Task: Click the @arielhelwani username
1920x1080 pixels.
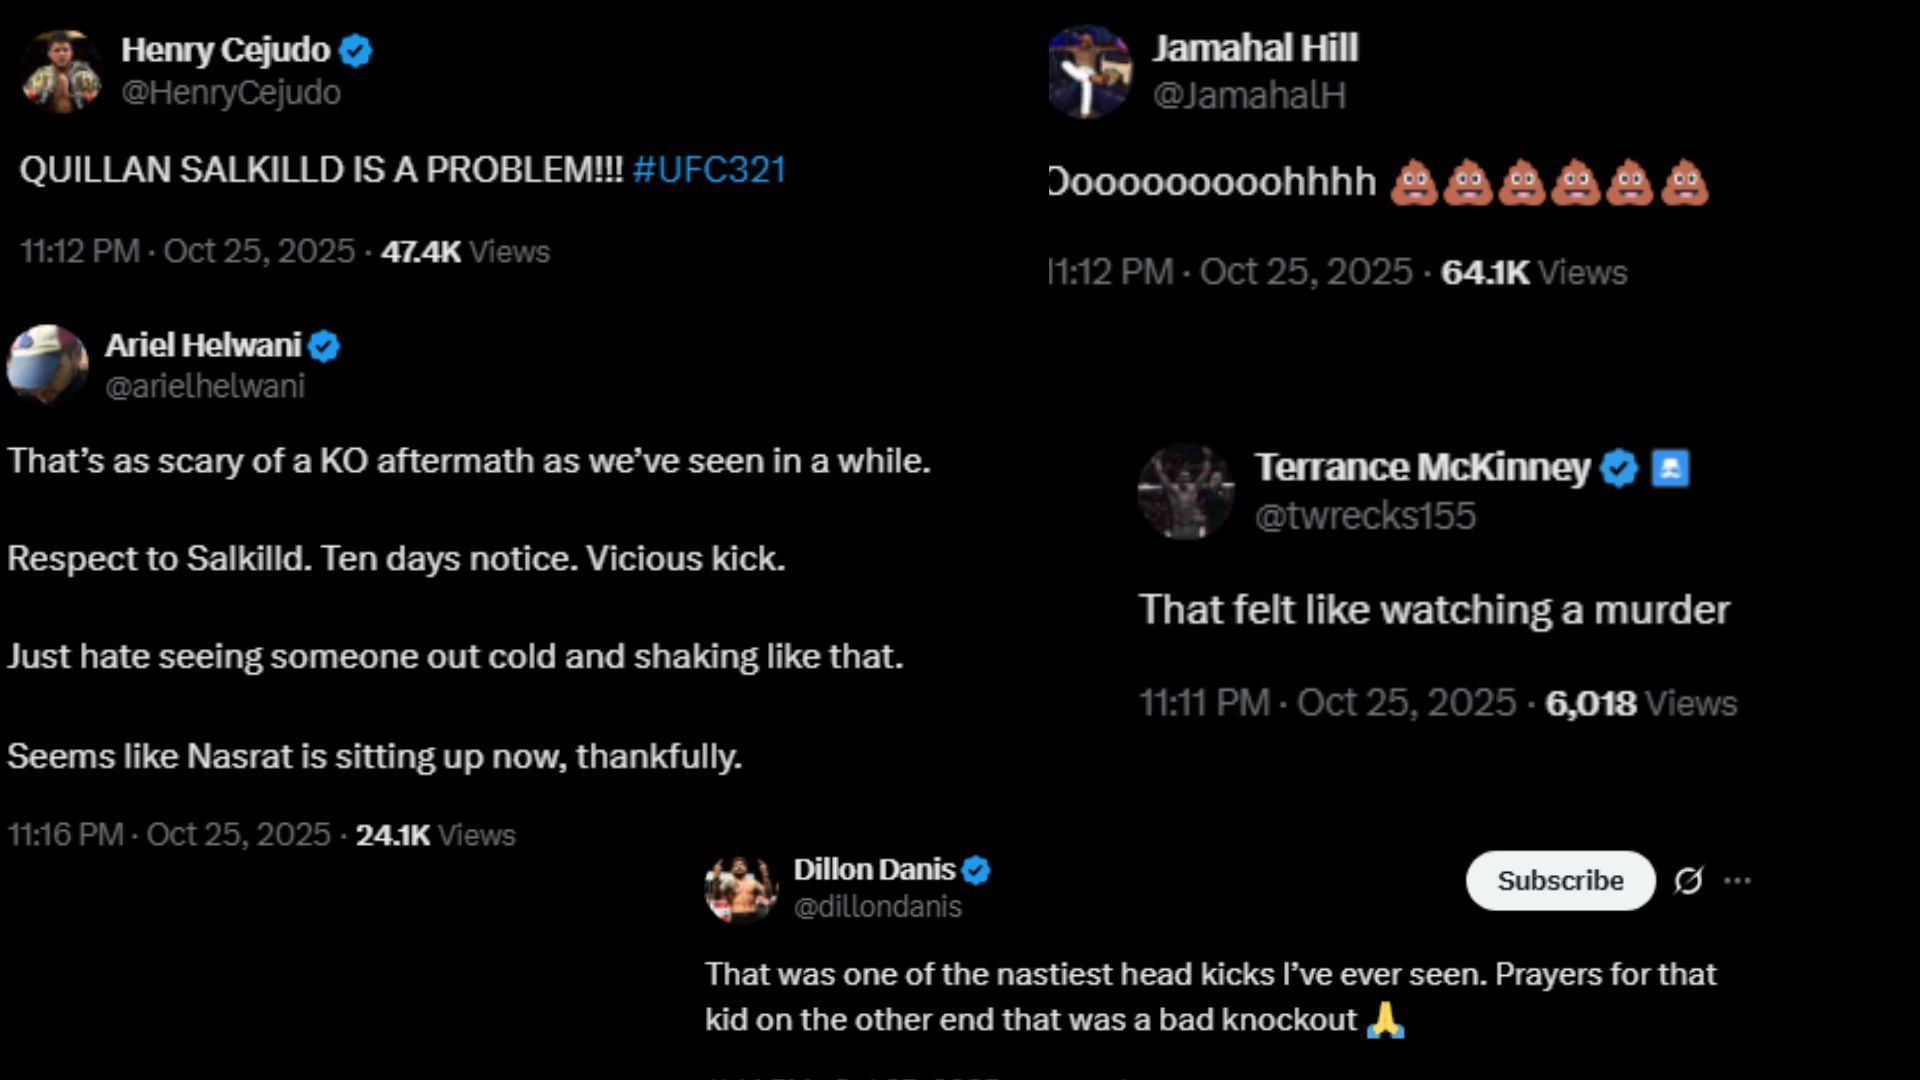Action: 205,387
